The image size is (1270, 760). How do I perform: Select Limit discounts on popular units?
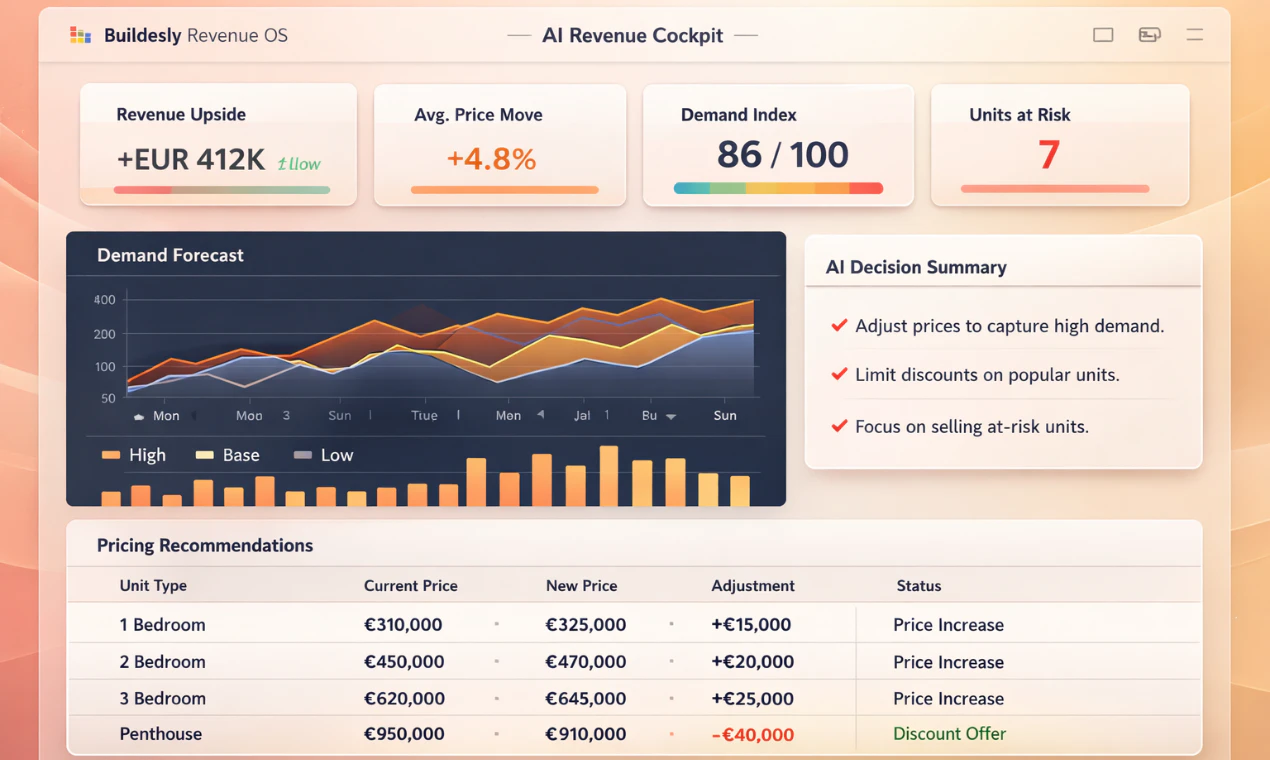[987, 375]
